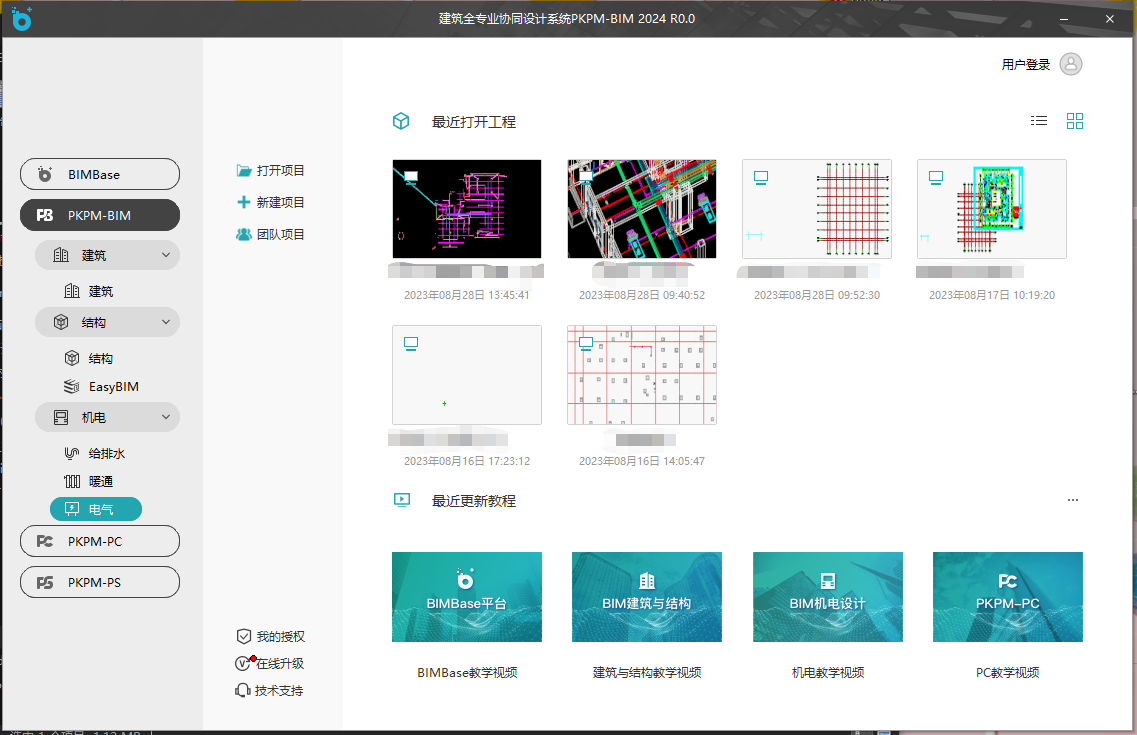Open project dated 2023年08月16日 14:05:47
Viewport: 1137px width, 735px height.
[642, 375]
